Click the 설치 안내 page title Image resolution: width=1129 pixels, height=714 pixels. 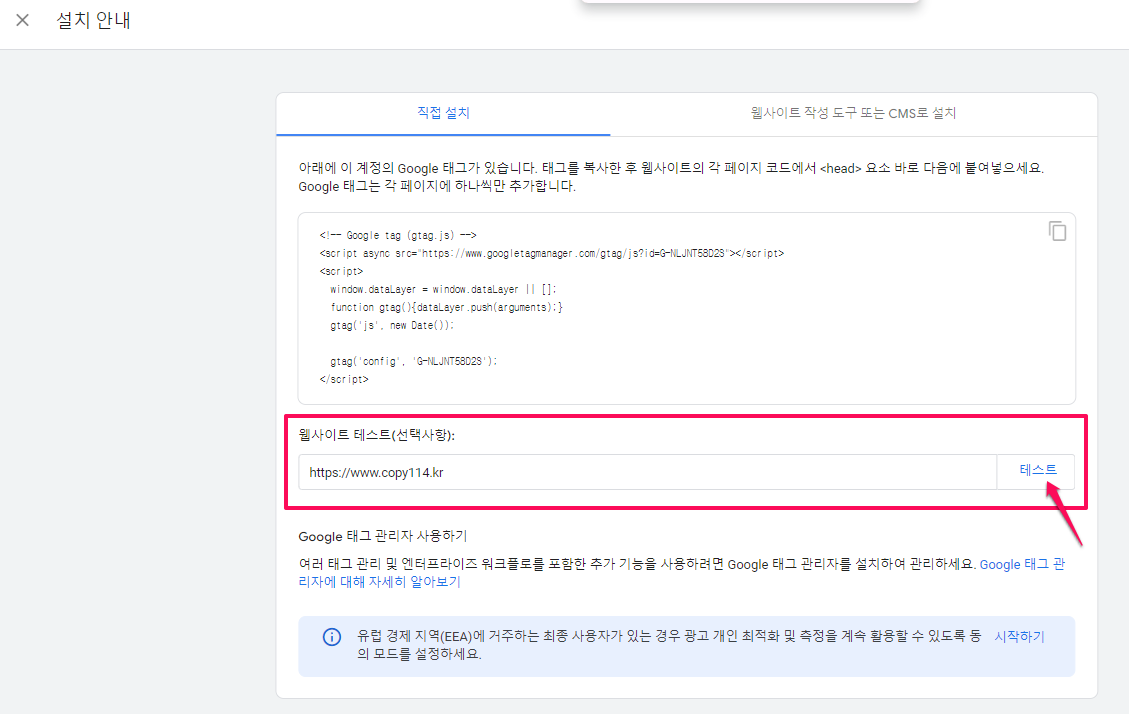pos(93,20)
